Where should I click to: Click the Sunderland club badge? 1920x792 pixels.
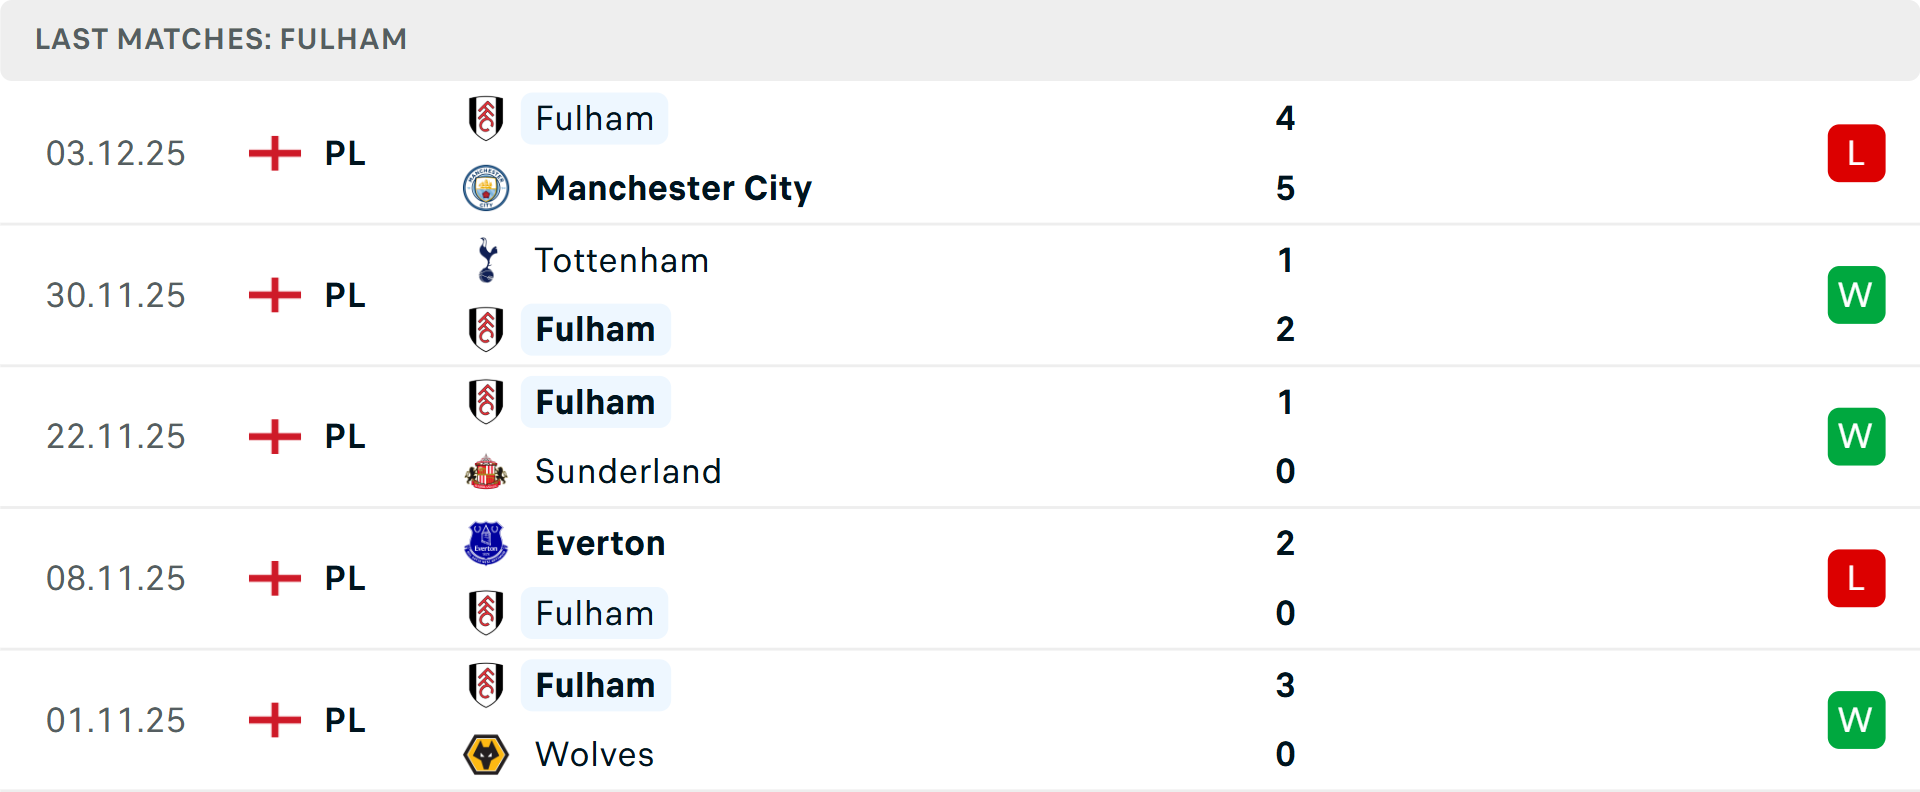tap(487, 471)
